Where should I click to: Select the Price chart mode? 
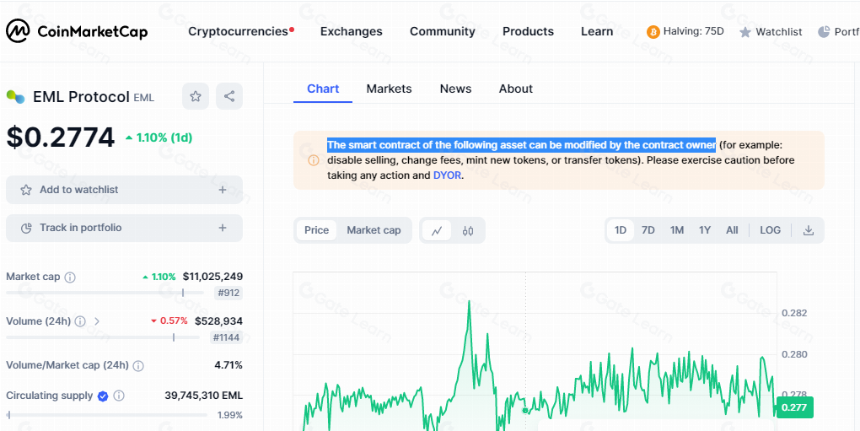316,230
